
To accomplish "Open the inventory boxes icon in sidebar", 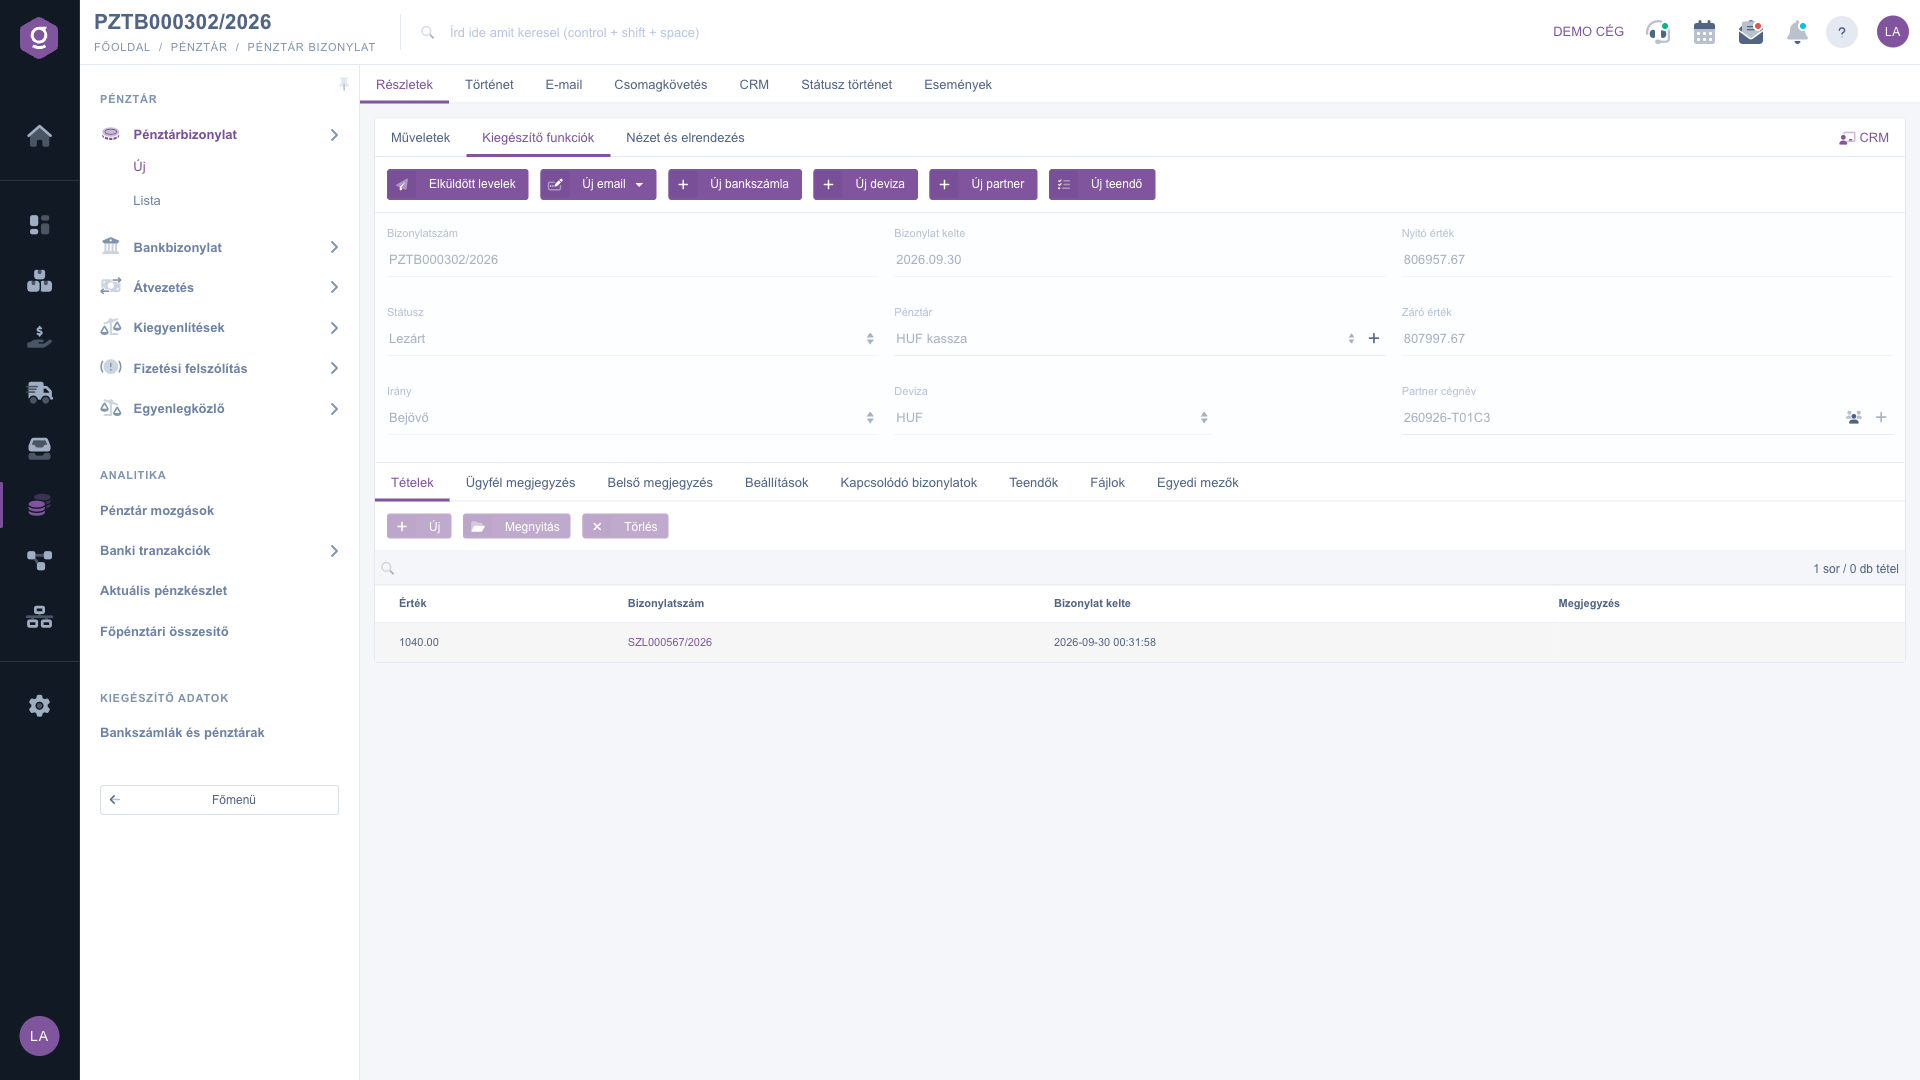I will [39, 281].
